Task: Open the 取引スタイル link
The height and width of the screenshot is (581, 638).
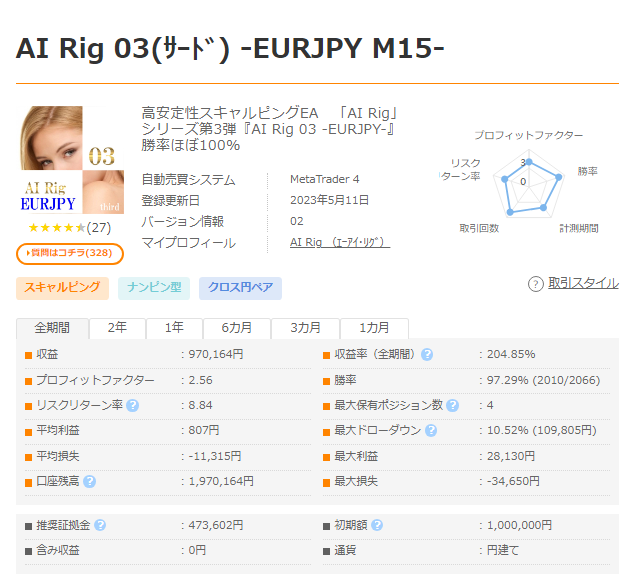Action: click(x=583, y=283)
